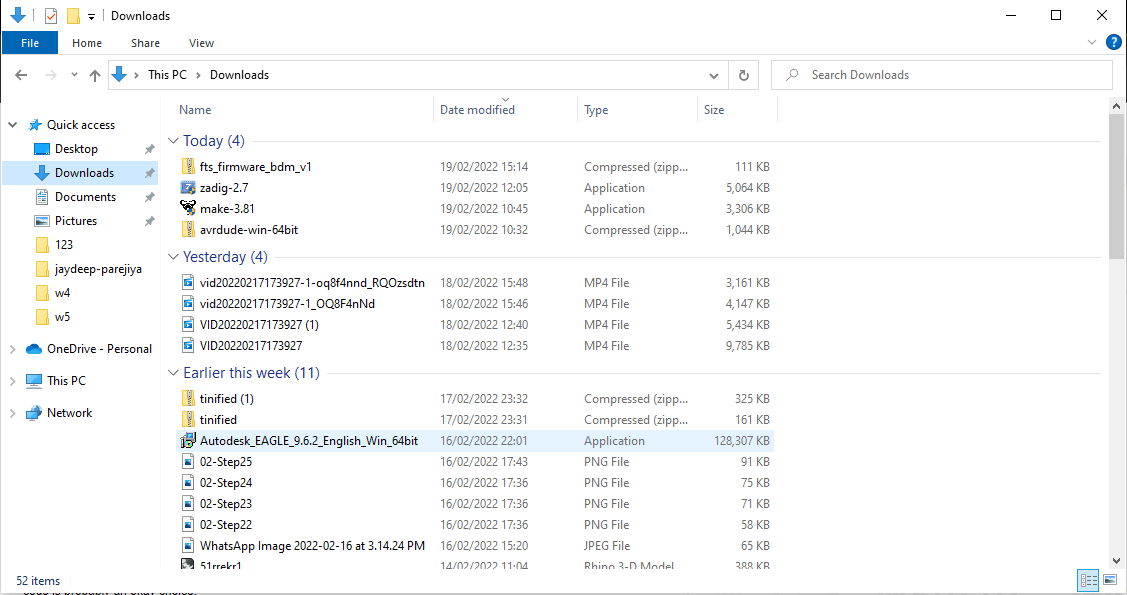Select the 02-Step22 PNG icon
The height and width of the screenshot is (595, 1127).
188,525
